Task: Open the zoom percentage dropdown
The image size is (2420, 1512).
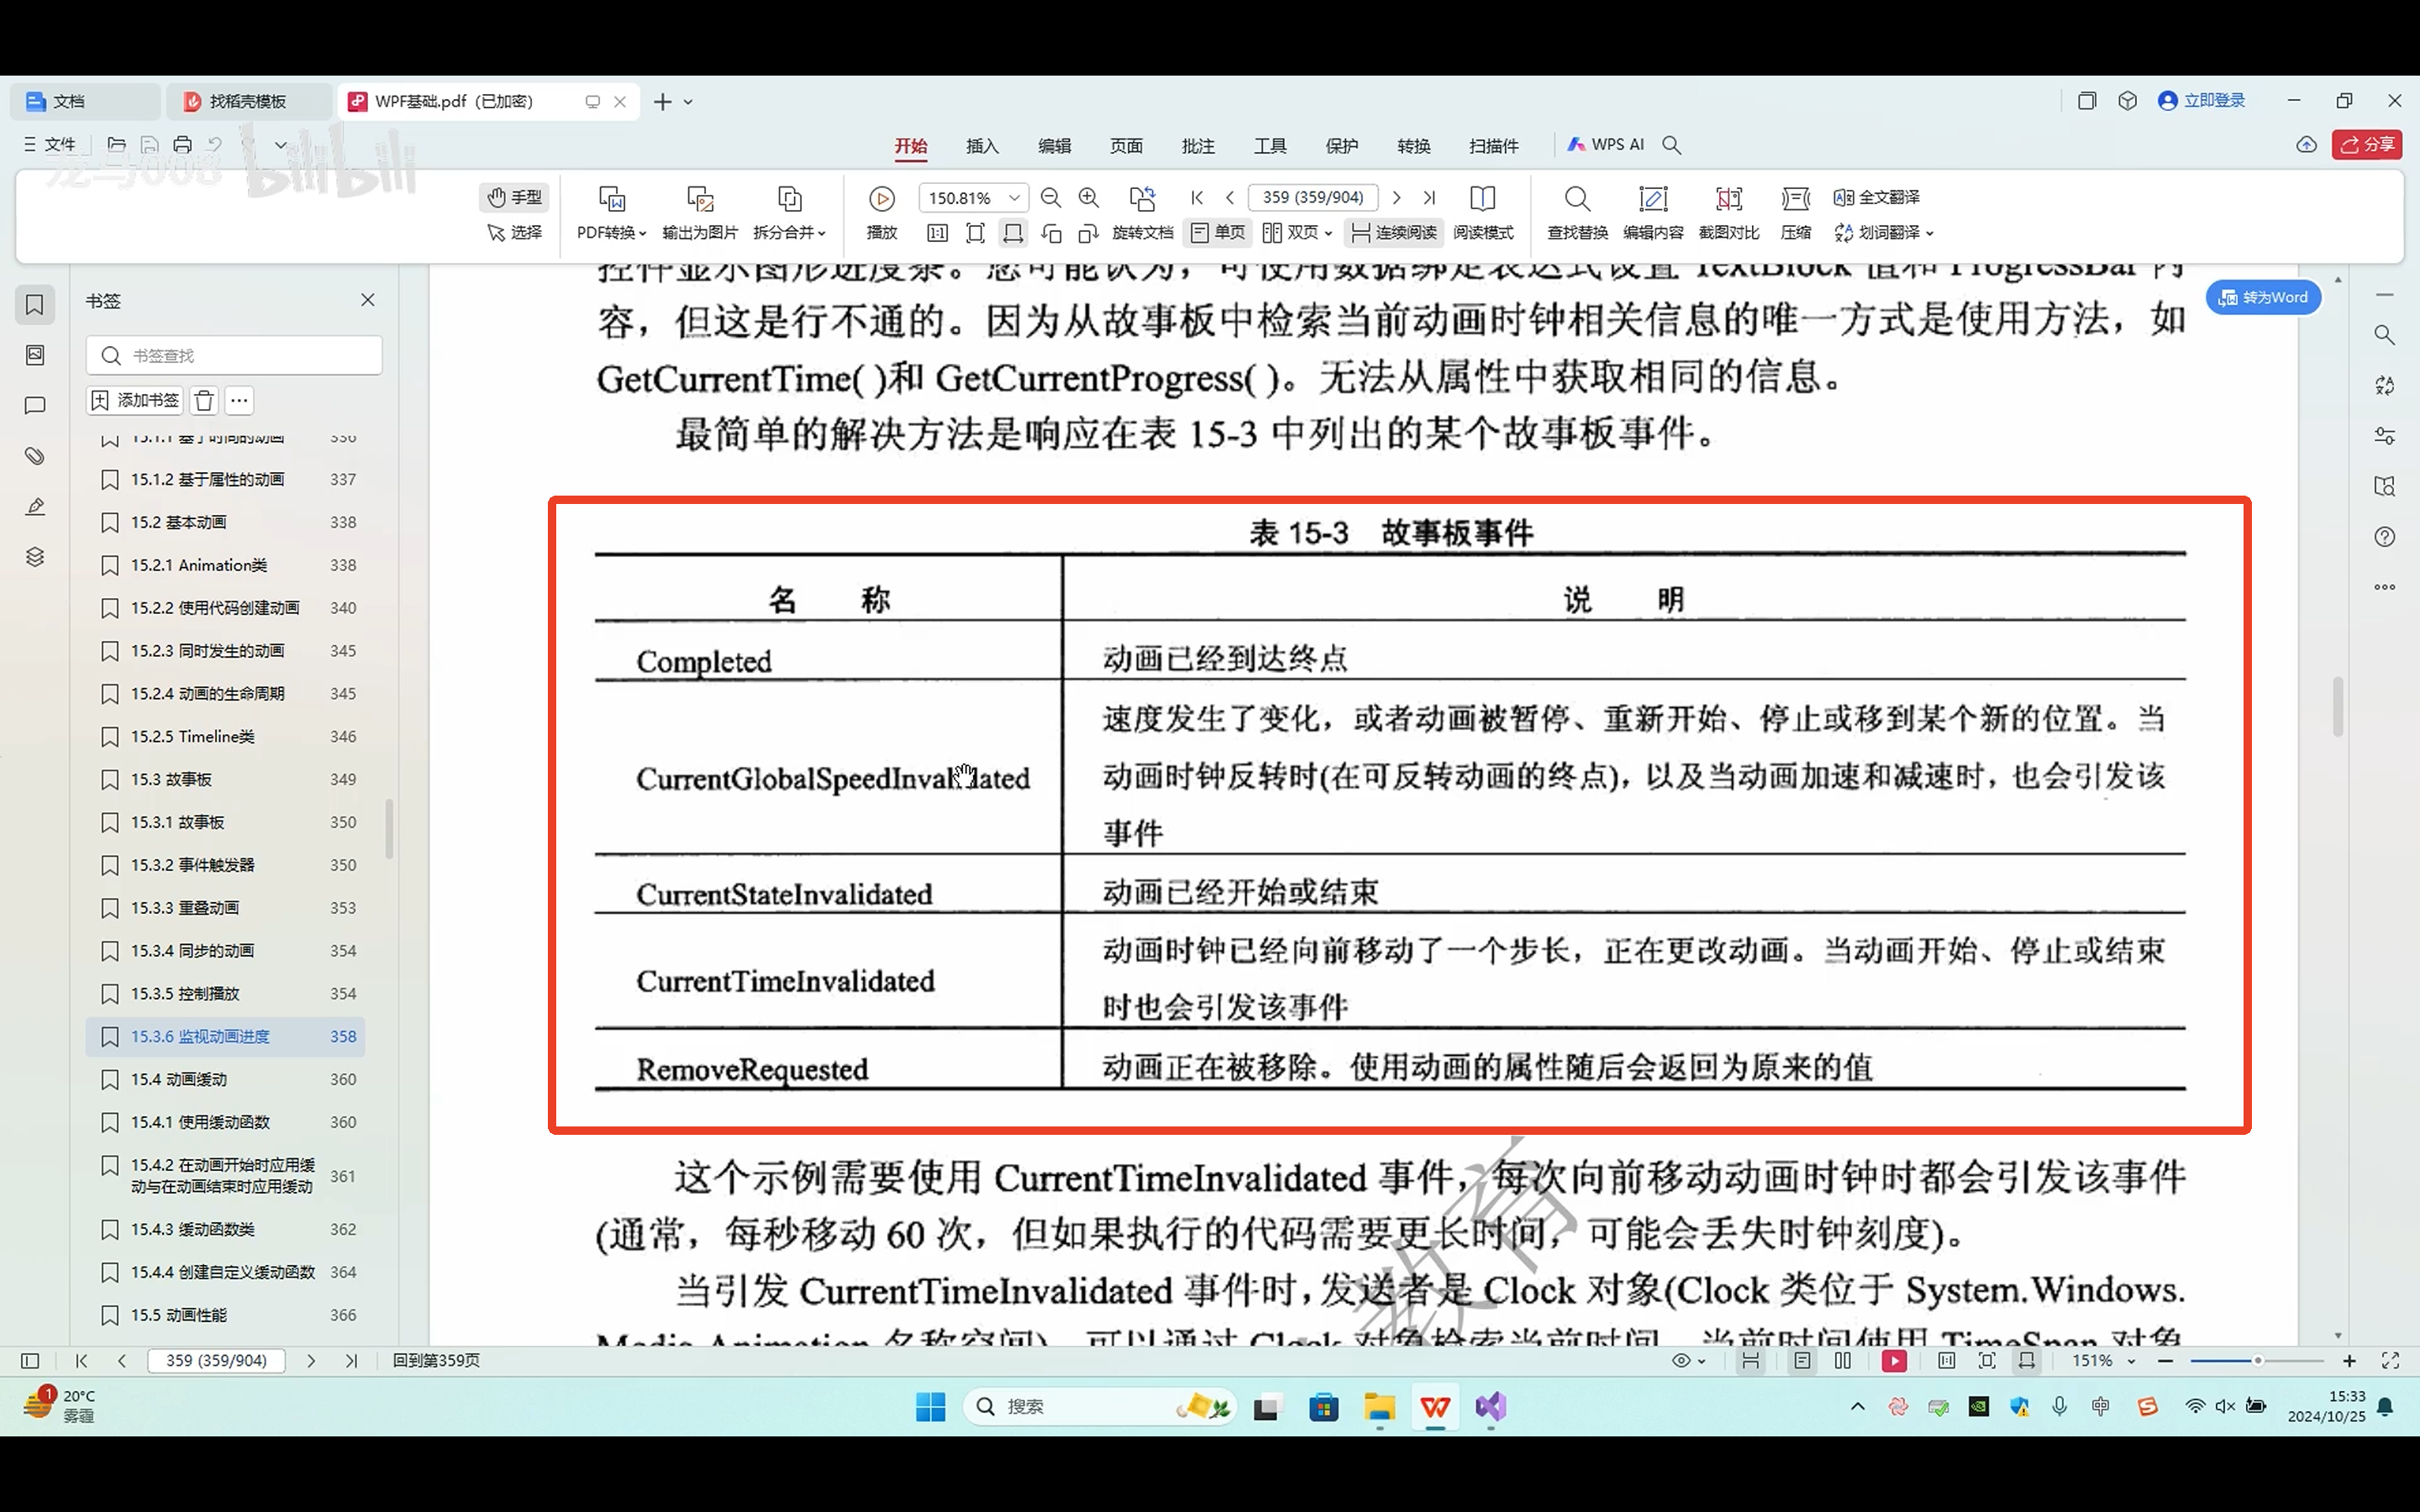Action: click(x=1014, y=198)
